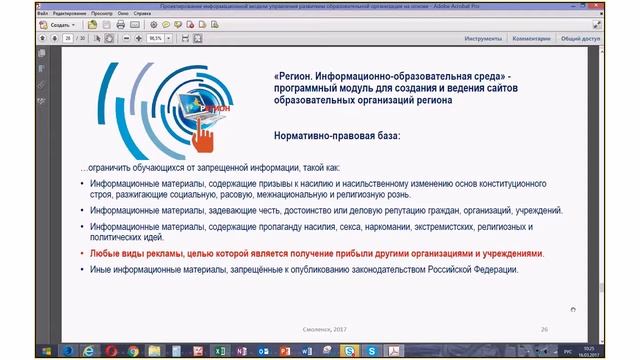Click the fit full page icon
The width and height of the screenshot is (640, 360).
(198, 38)
